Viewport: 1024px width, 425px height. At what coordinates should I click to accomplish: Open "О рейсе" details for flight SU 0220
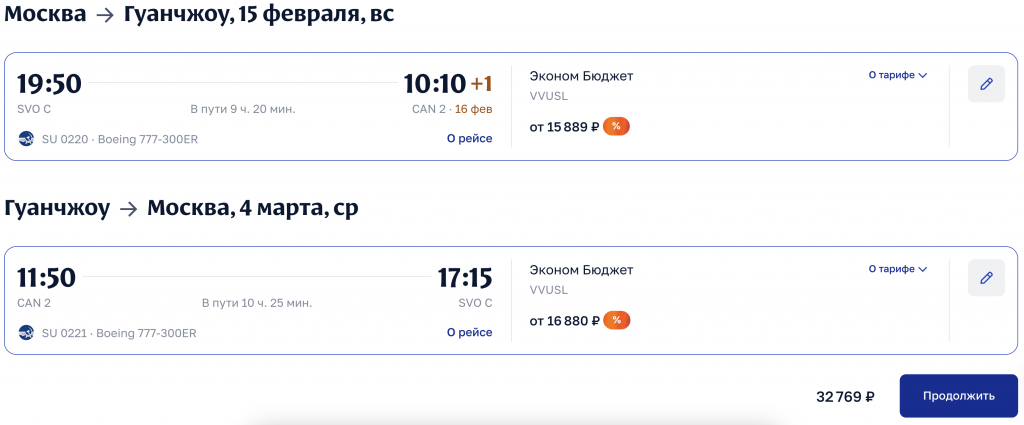[x=469, y=139]
